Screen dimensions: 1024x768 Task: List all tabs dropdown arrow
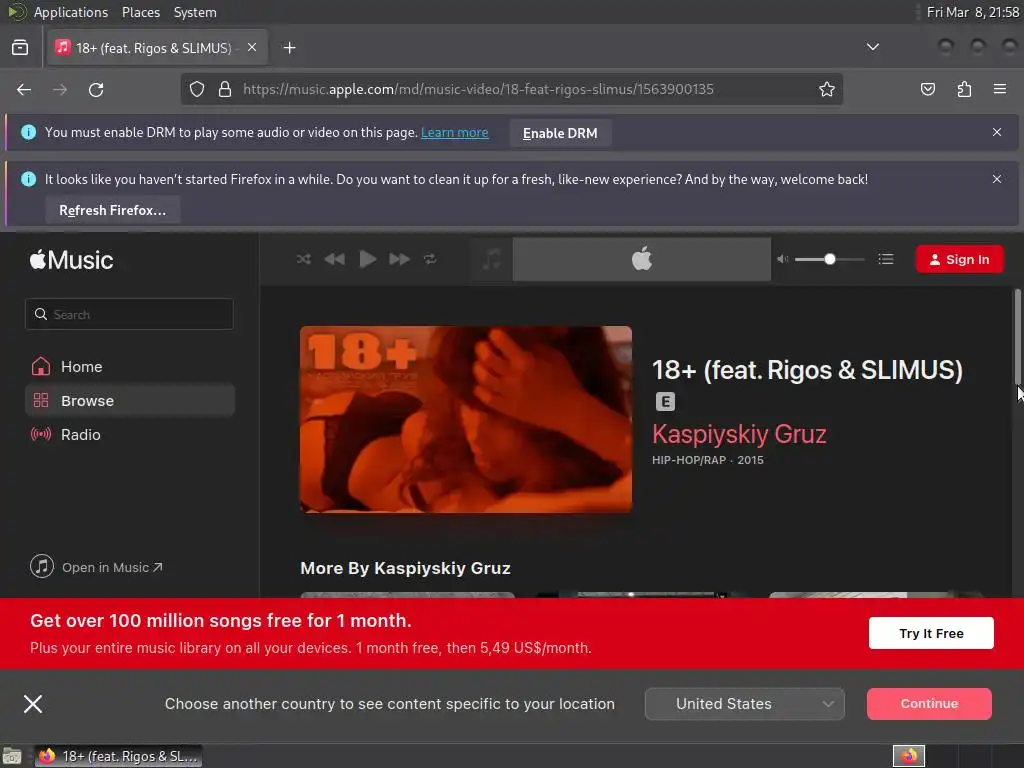pyautogui.click(x=872, y=47)
